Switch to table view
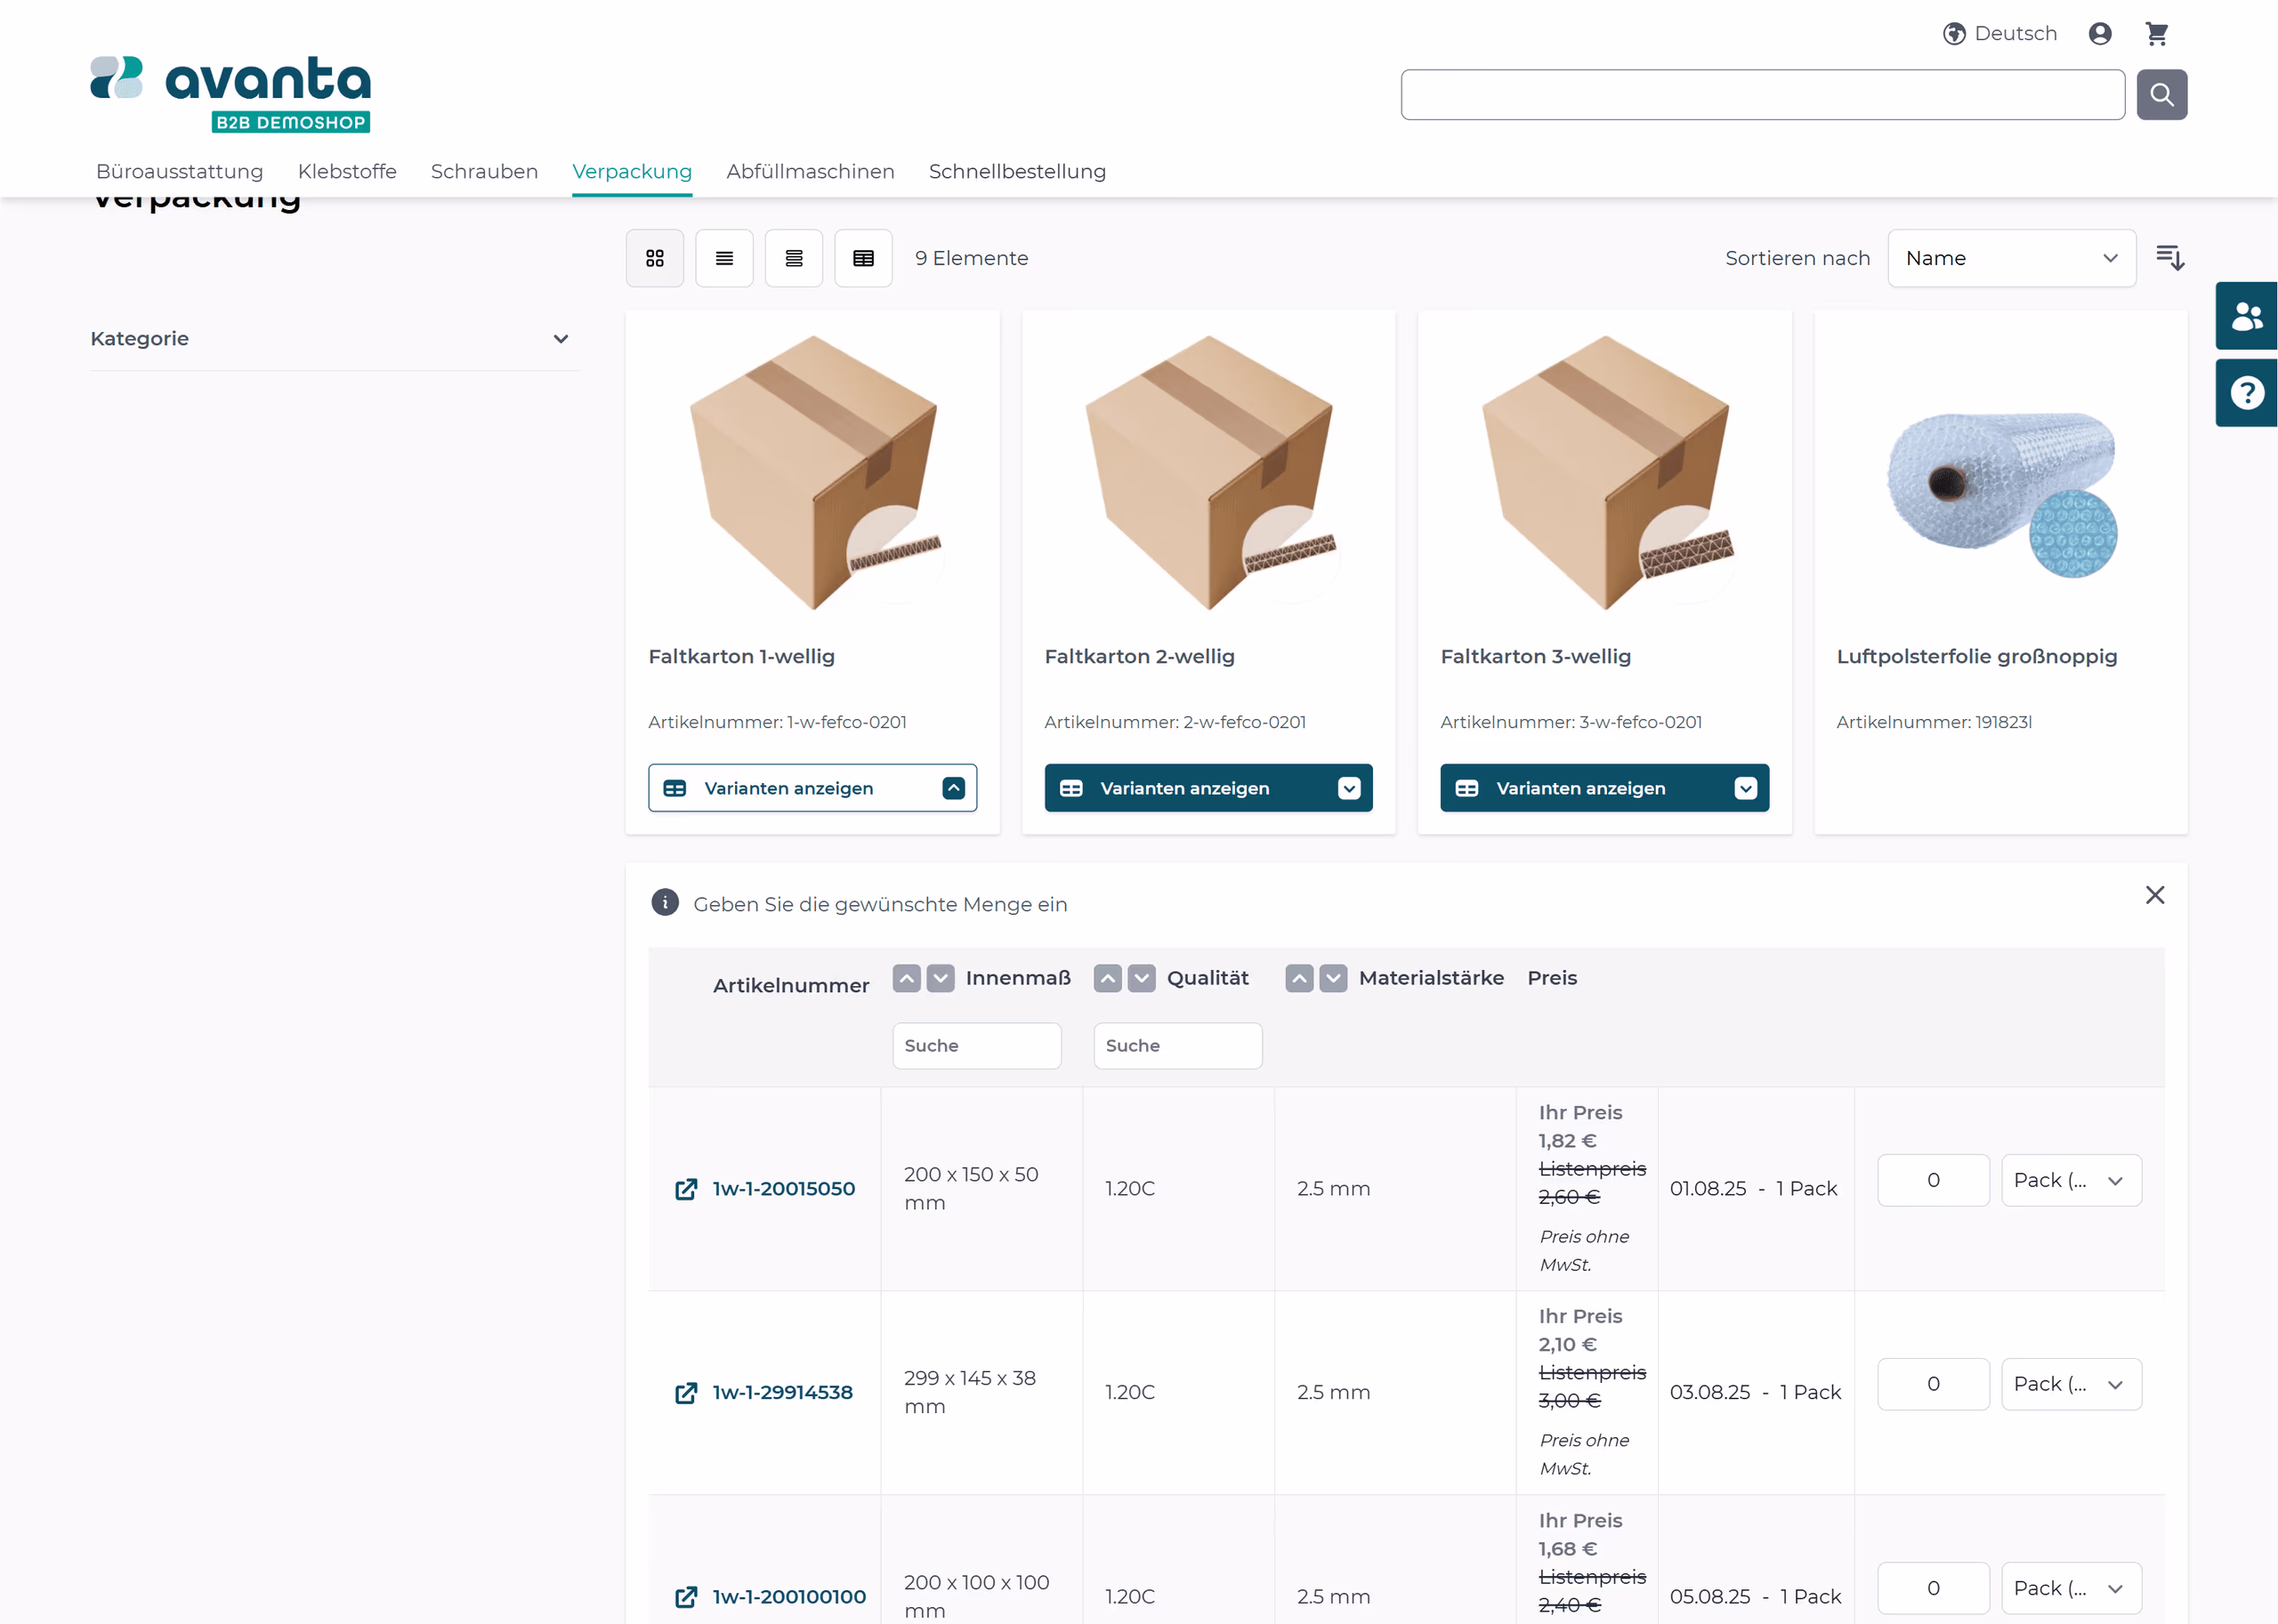The image size is (2278, 1624). pos(863,258)
